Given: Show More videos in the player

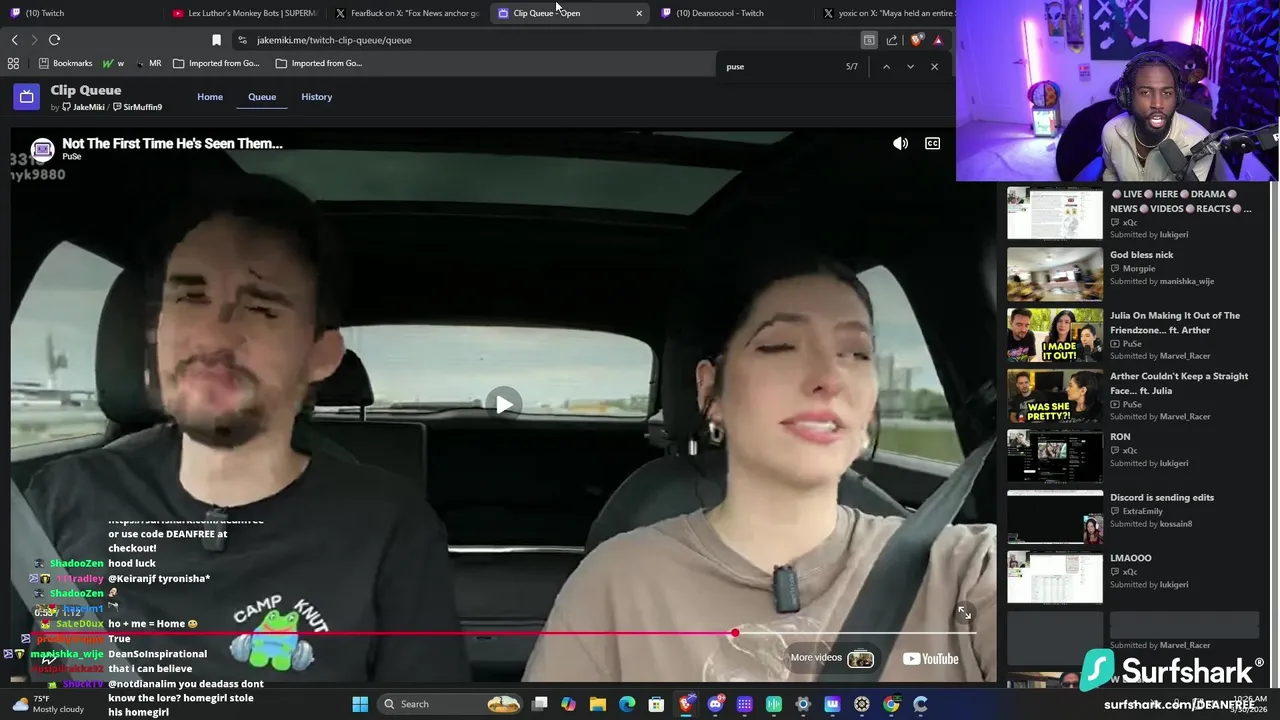Looking at the screenshot, I should [832, 658].
